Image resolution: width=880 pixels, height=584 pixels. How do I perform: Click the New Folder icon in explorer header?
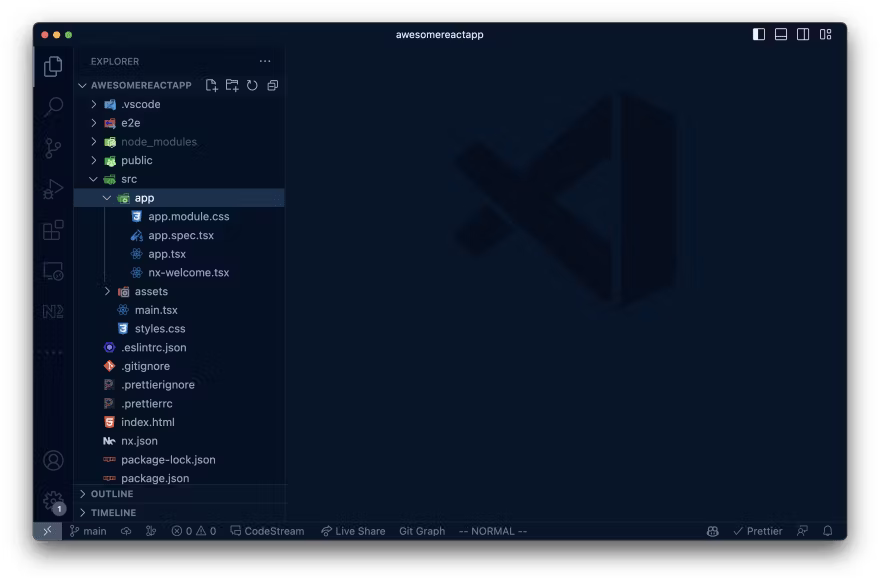point(232,85)
